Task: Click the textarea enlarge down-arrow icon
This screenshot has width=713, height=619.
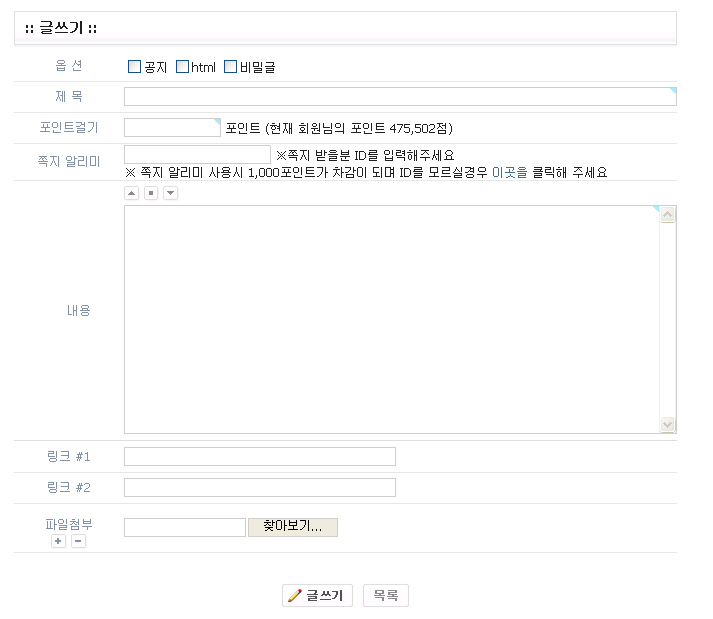Action: point(171,193)
